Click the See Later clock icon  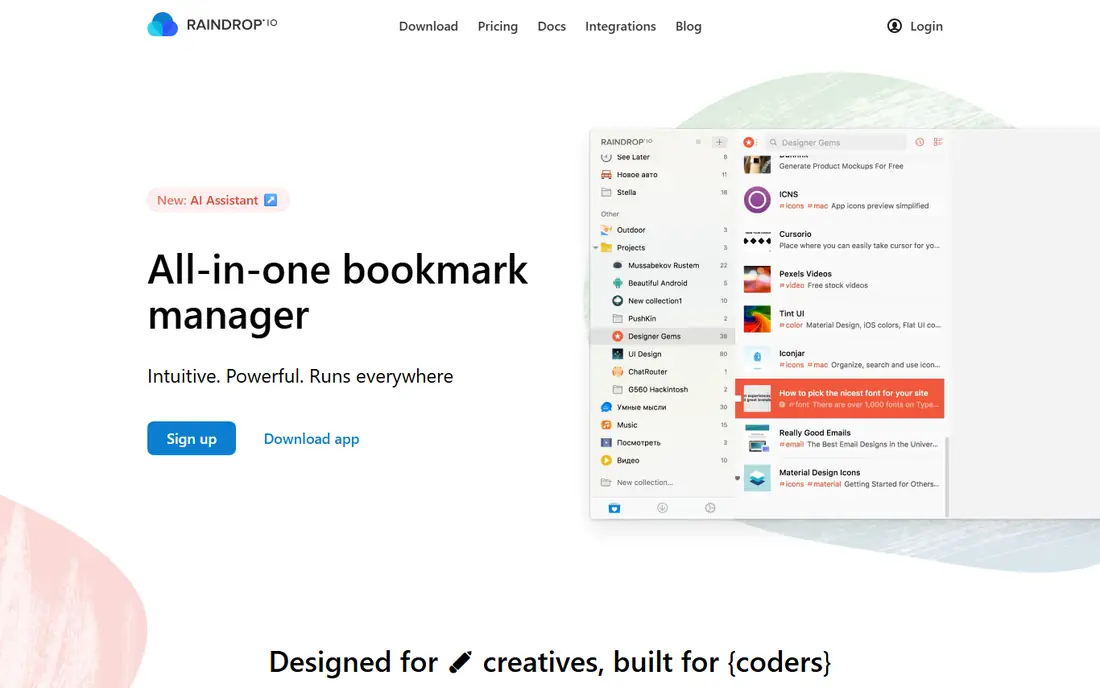pos(606,157)
